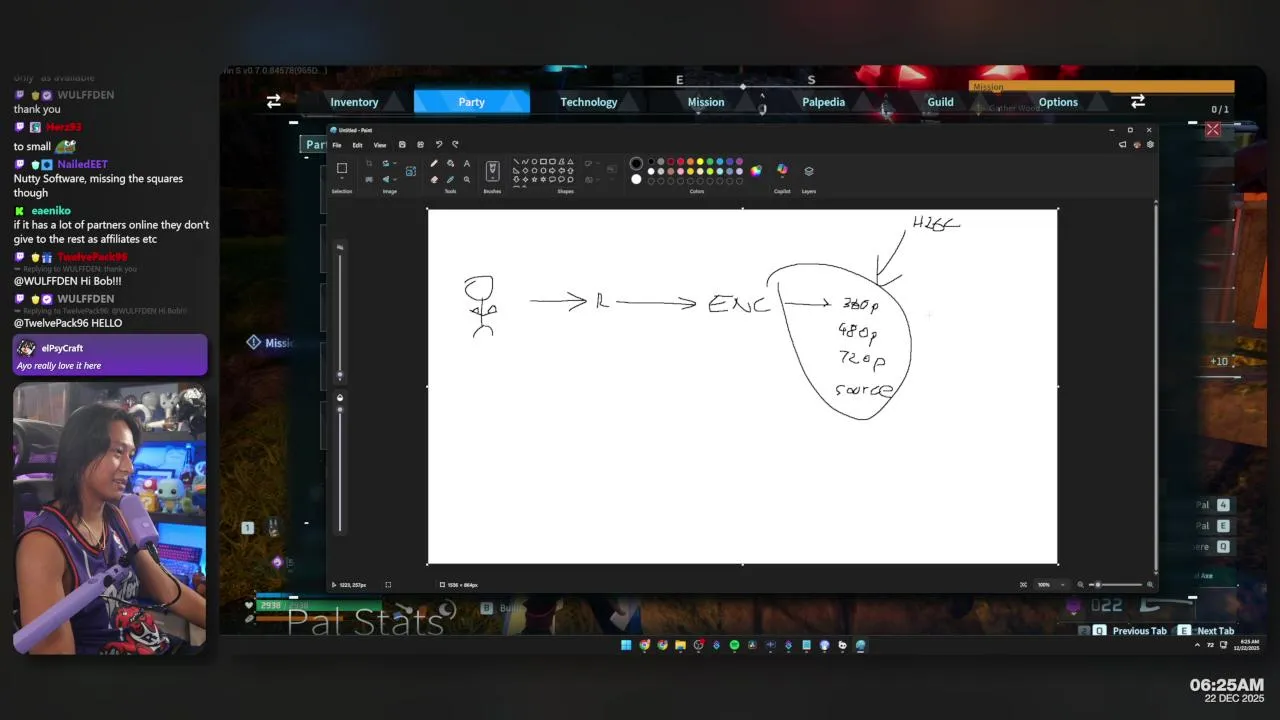Click the Resize and skew icon
The width and height of the screenshot is (1280, 720).
point(369,180)
